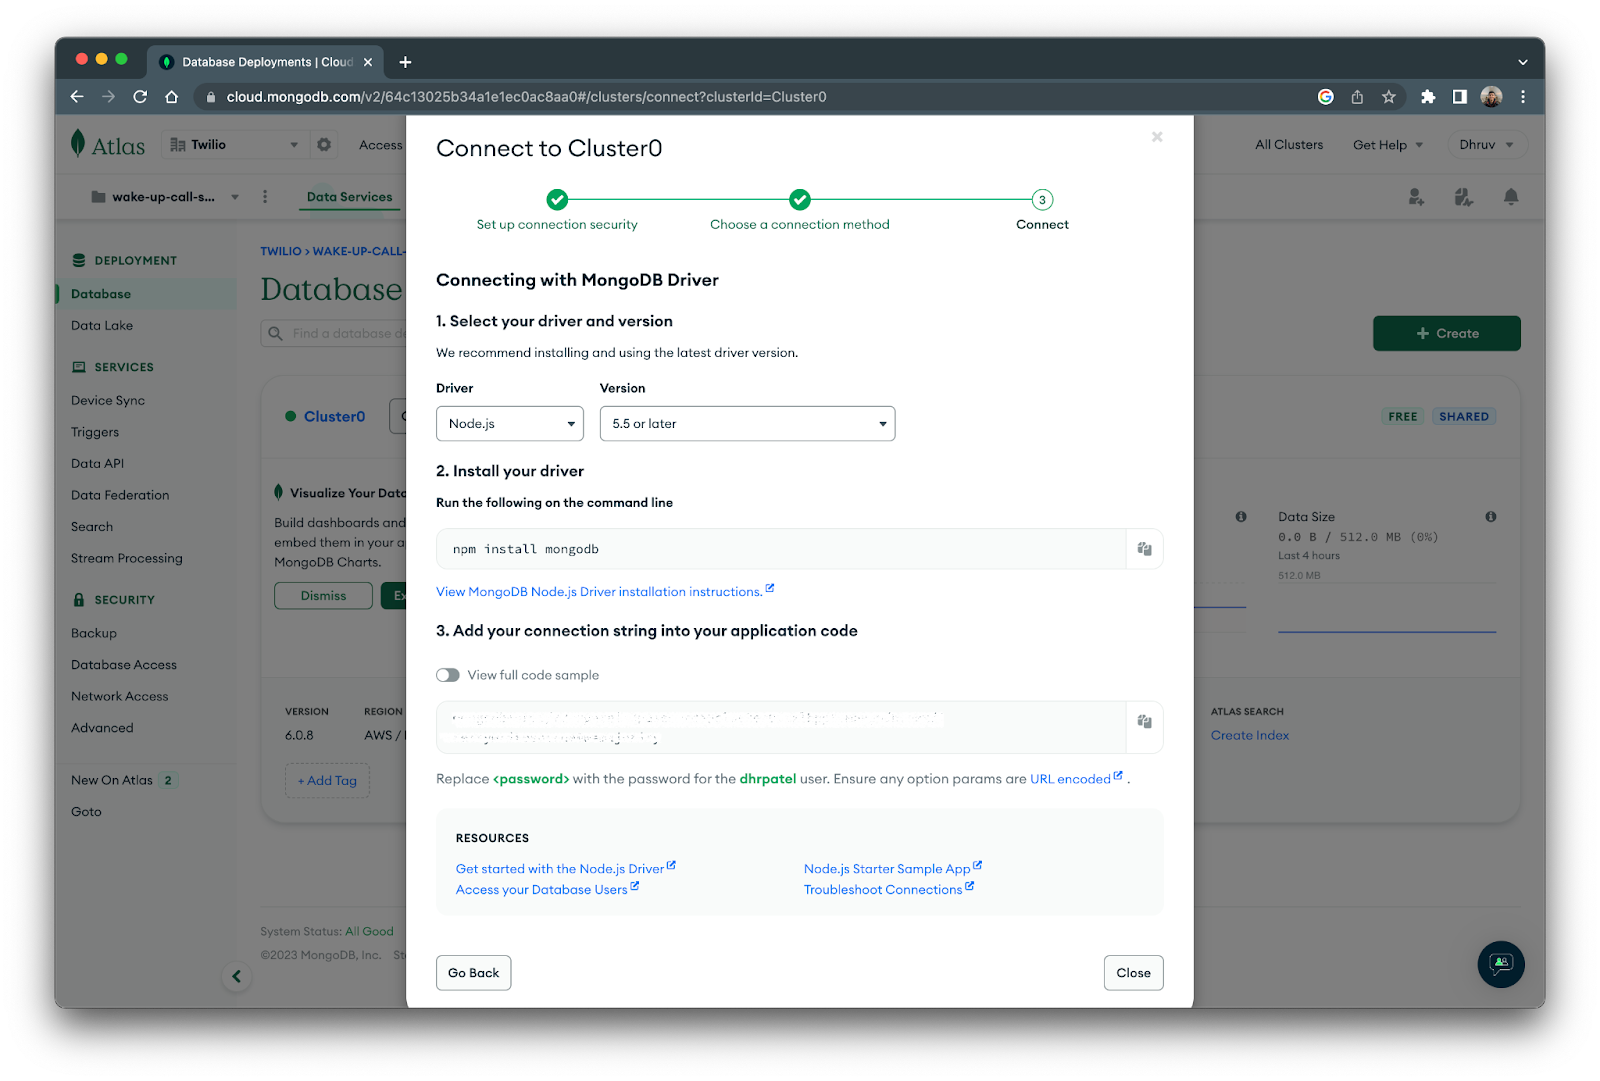The image size is (1600, 1081).
Task: Click the Create Index link
Action: [x=1250, y=736]
